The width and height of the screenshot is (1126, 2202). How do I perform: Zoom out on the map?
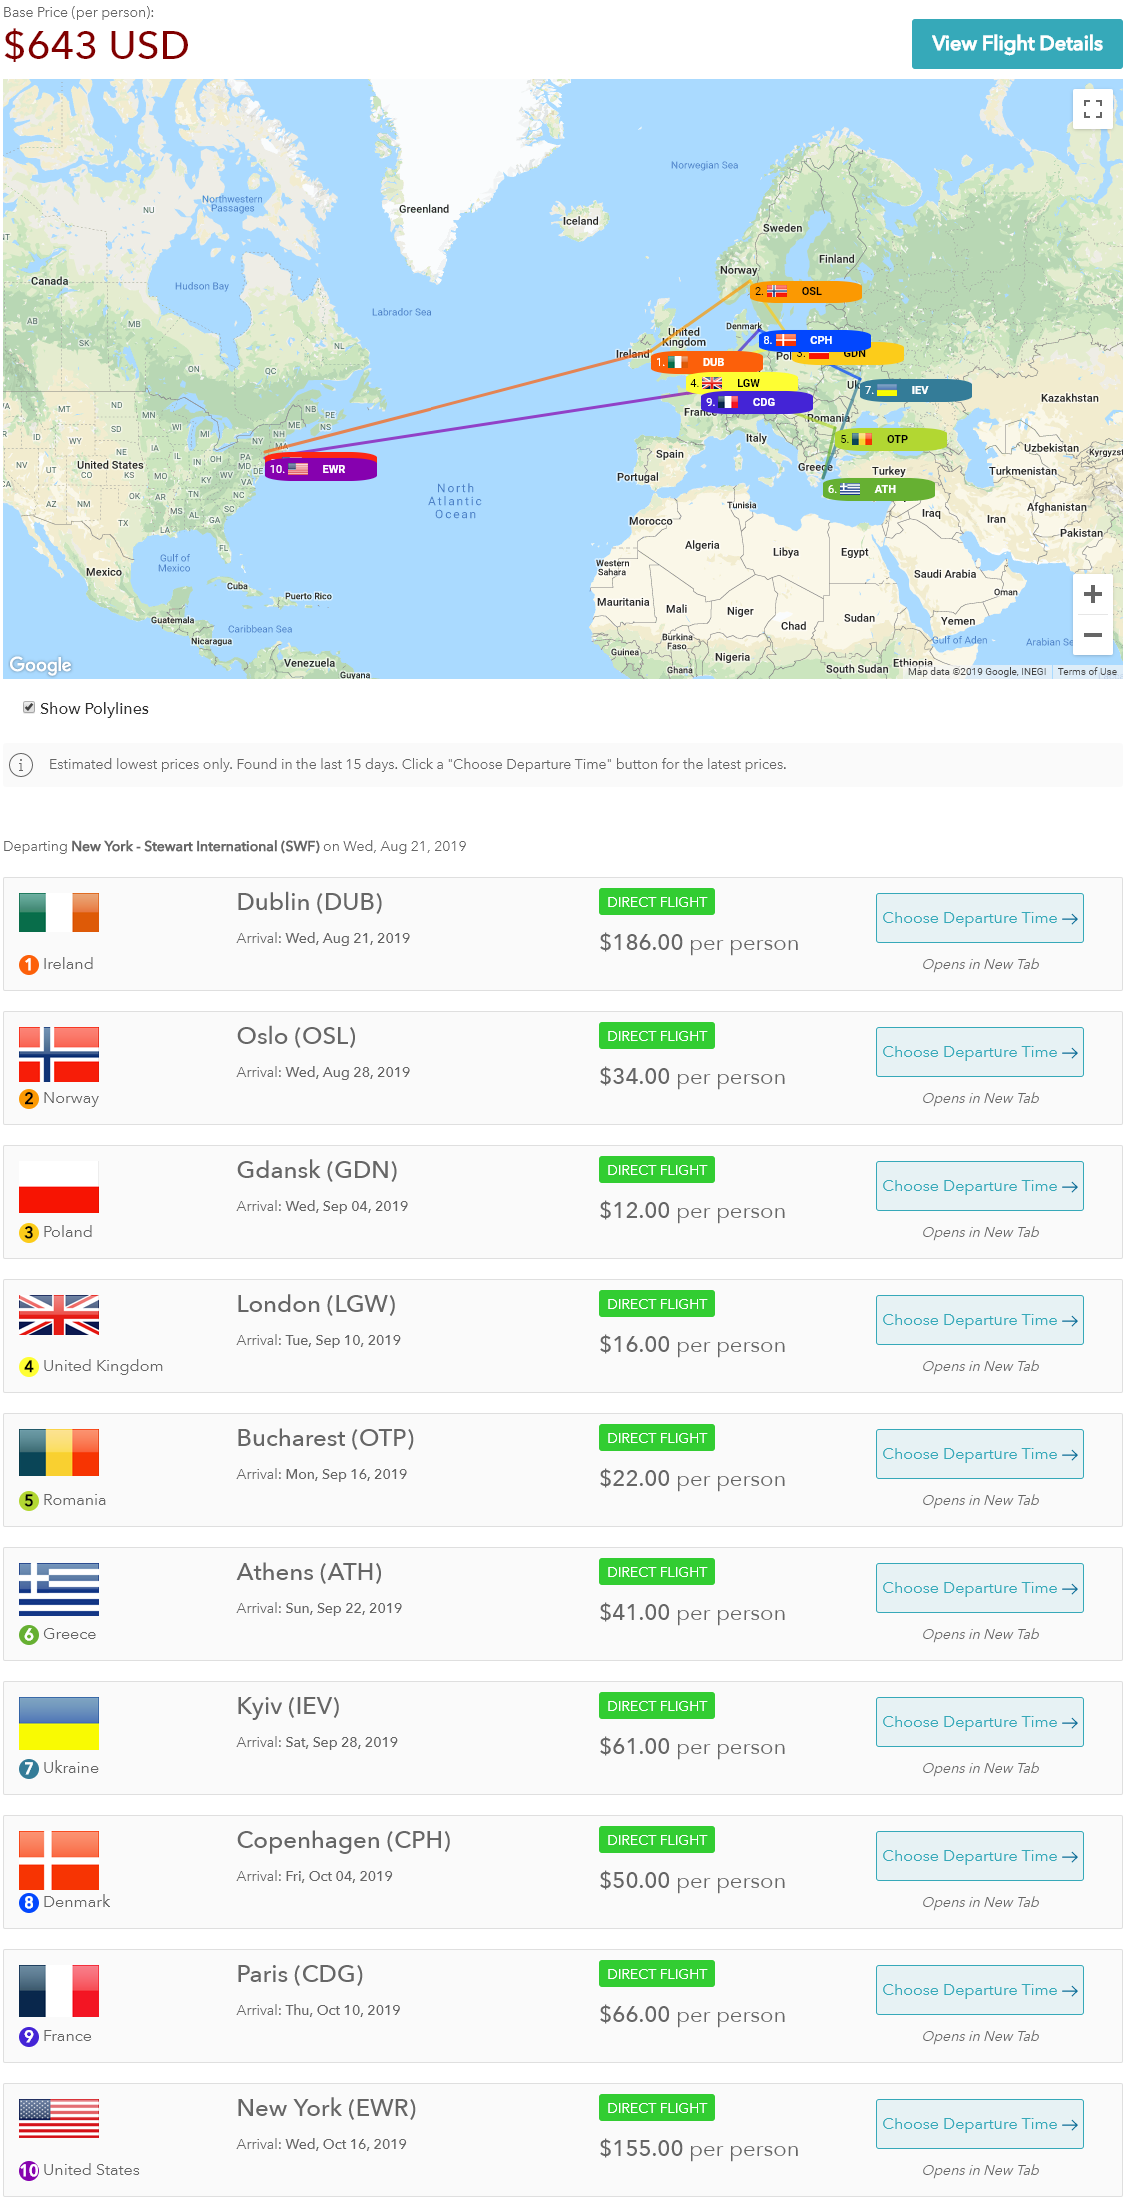tap(1093, 635)
